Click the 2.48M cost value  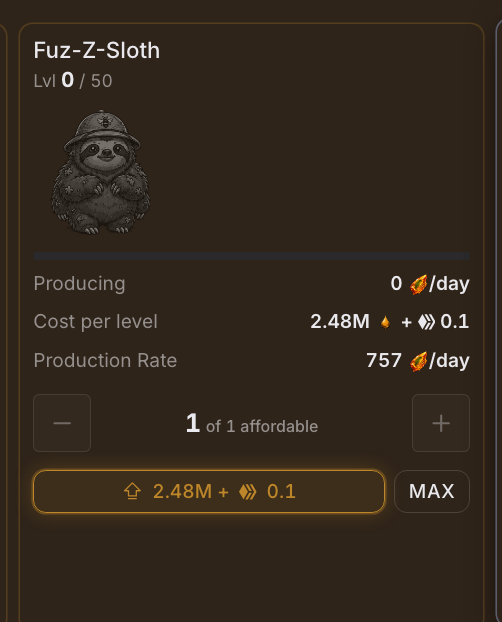click(340, 321)
